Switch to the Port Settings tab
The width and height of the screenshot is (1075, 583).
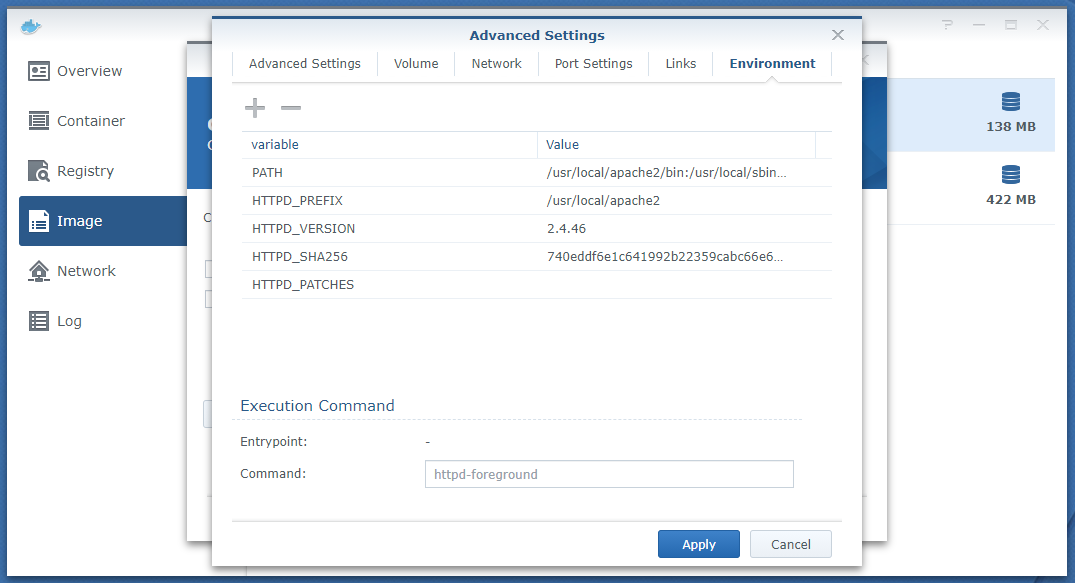tap(593, 63)
